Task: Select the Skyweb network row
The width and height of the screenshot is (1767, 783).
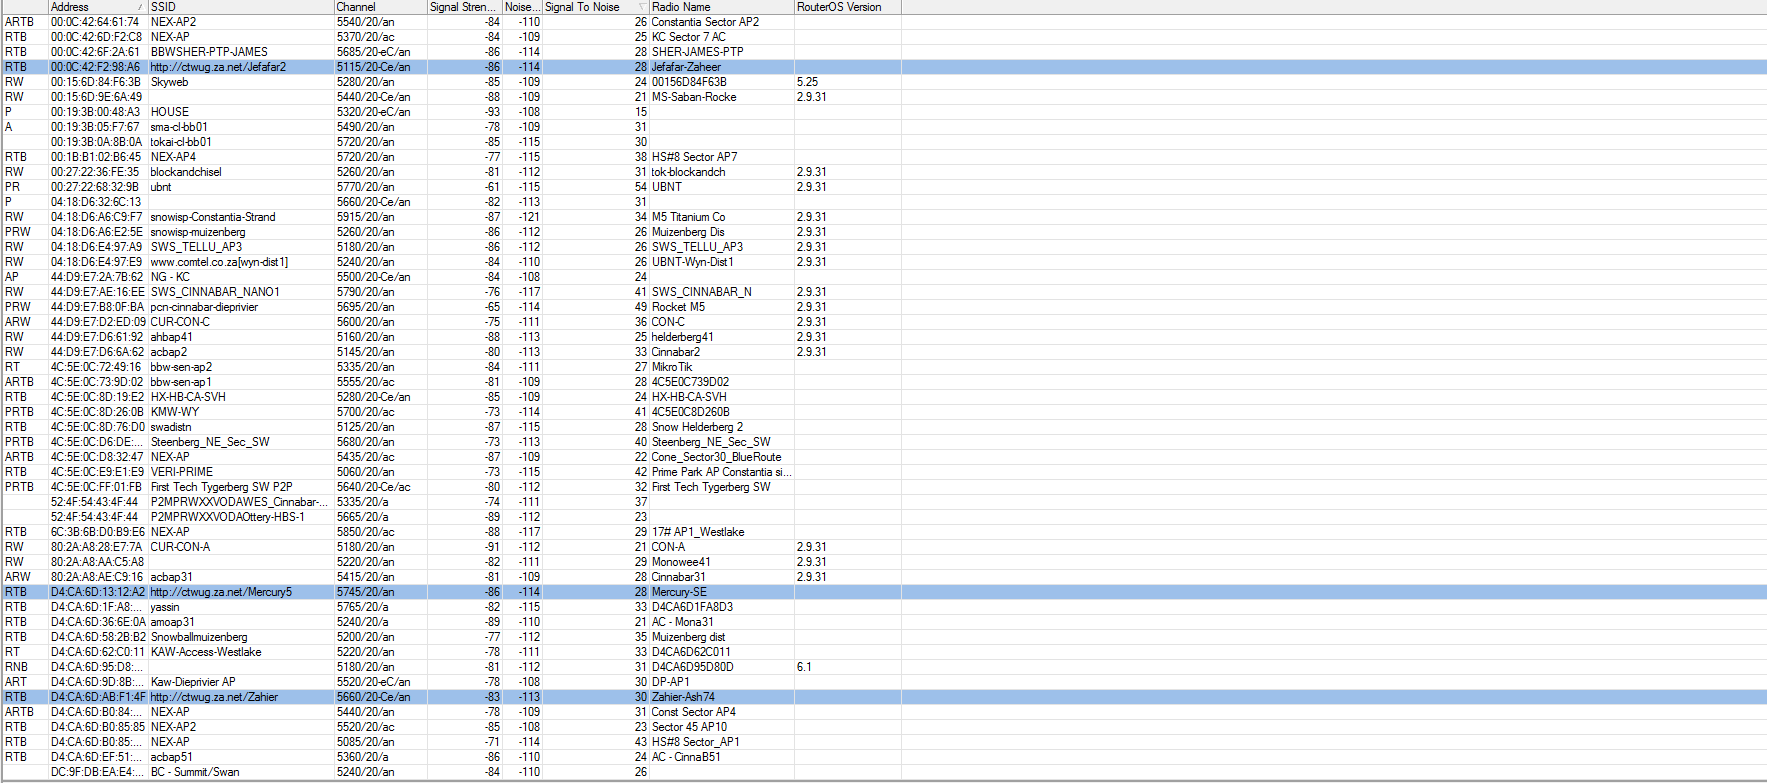Action: [169, 82]
